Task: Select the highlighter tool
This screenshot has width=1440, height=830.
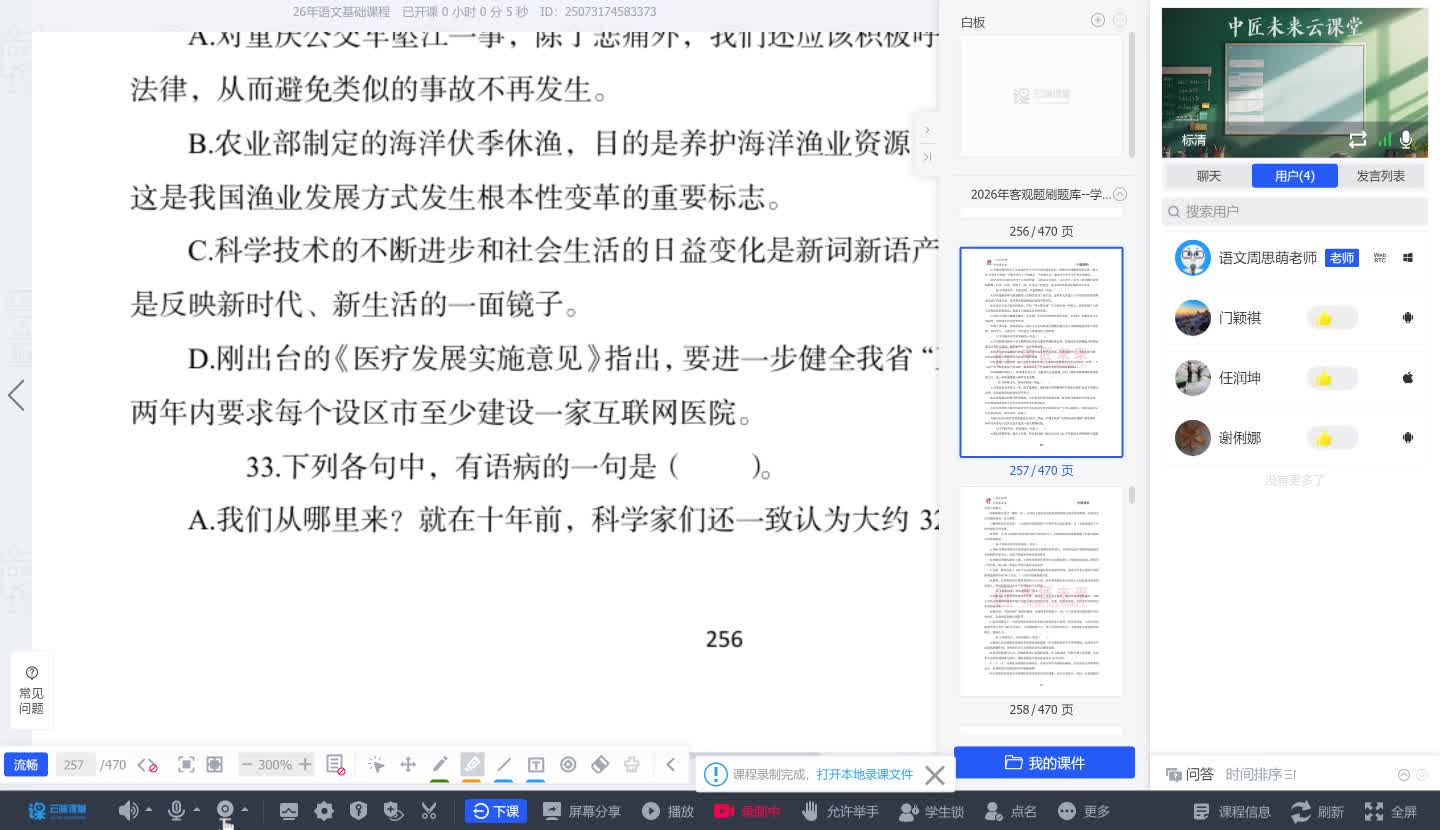Action: pyautogui.click(x=472, y=765)
